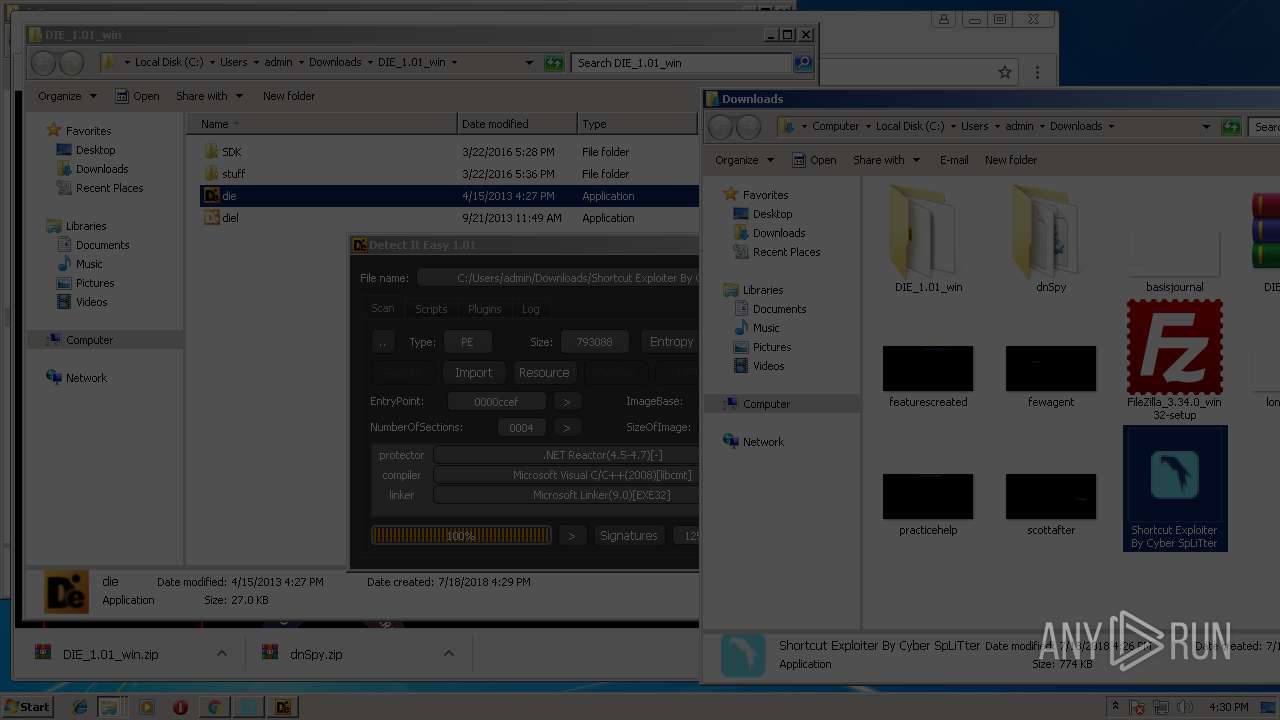1280x720 pixels.
Task: Select the diel application file icon
Action: pyautogui.click(x=211, y=218)
